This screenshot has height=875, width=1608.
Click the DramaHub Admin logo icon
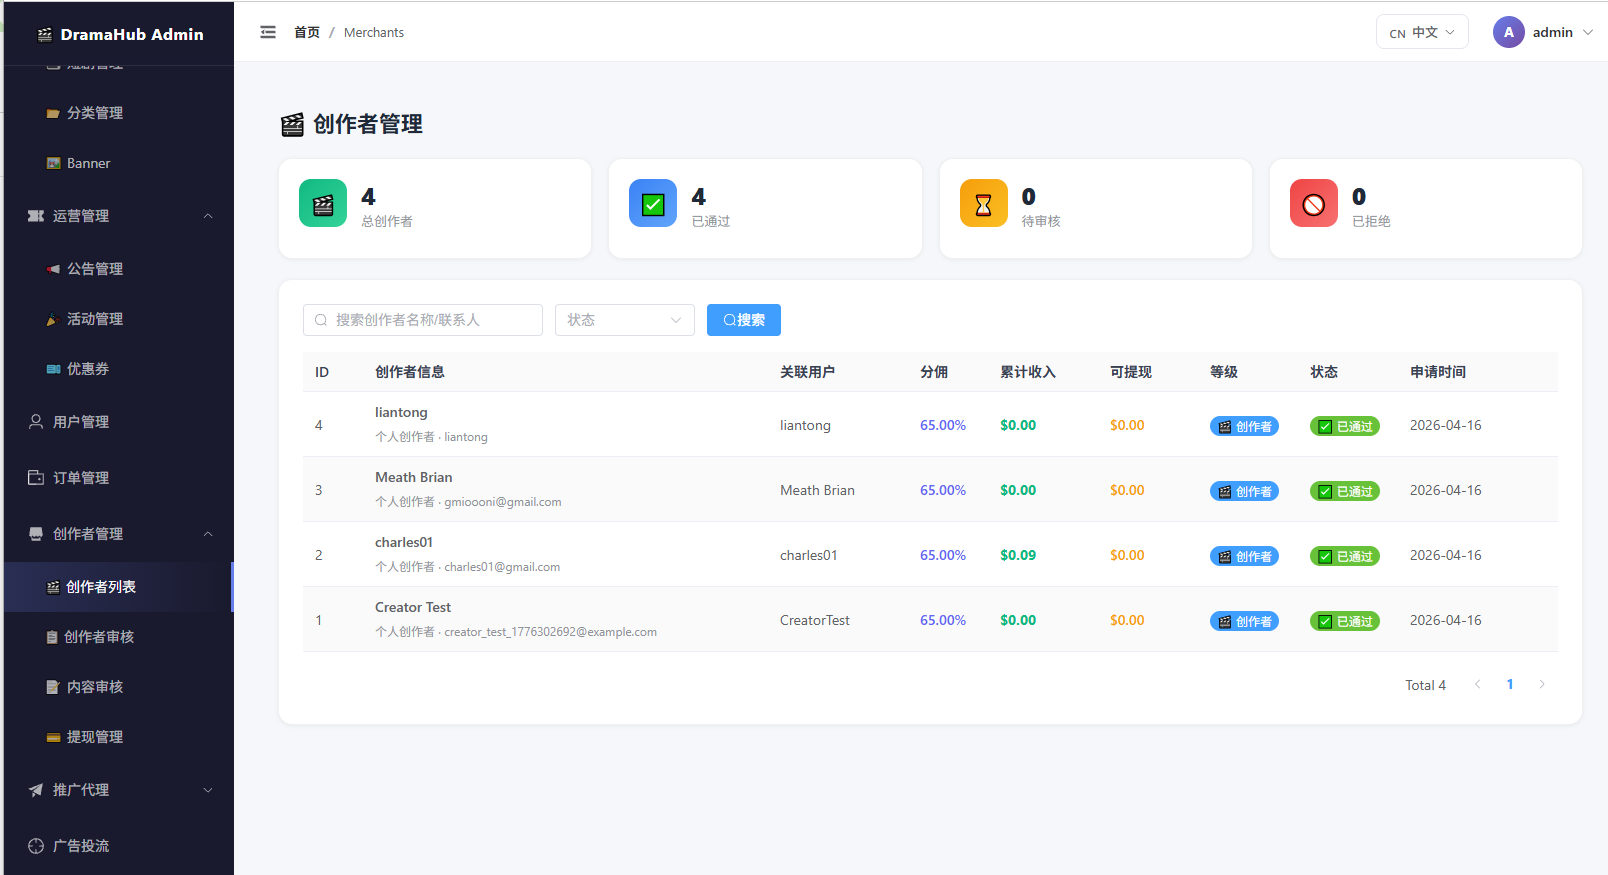45,35
